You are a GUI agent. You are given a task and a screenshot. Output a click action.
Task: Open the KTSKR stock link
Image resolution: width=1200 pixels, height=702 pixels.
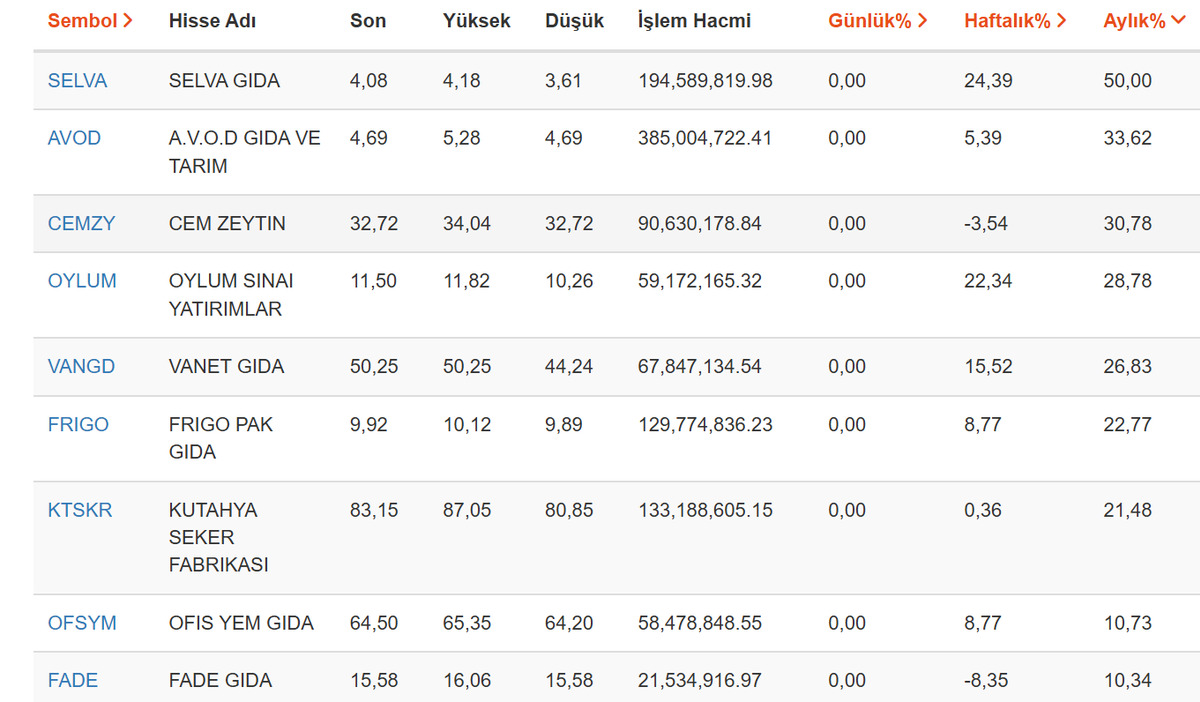click(x=80, y=510)
